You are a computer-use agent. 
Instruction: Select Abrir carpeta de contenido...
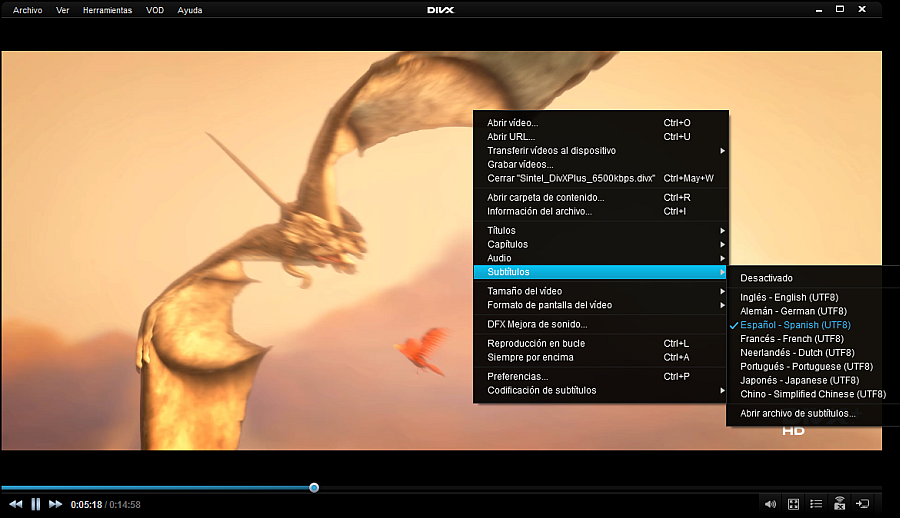coord(600,198)
